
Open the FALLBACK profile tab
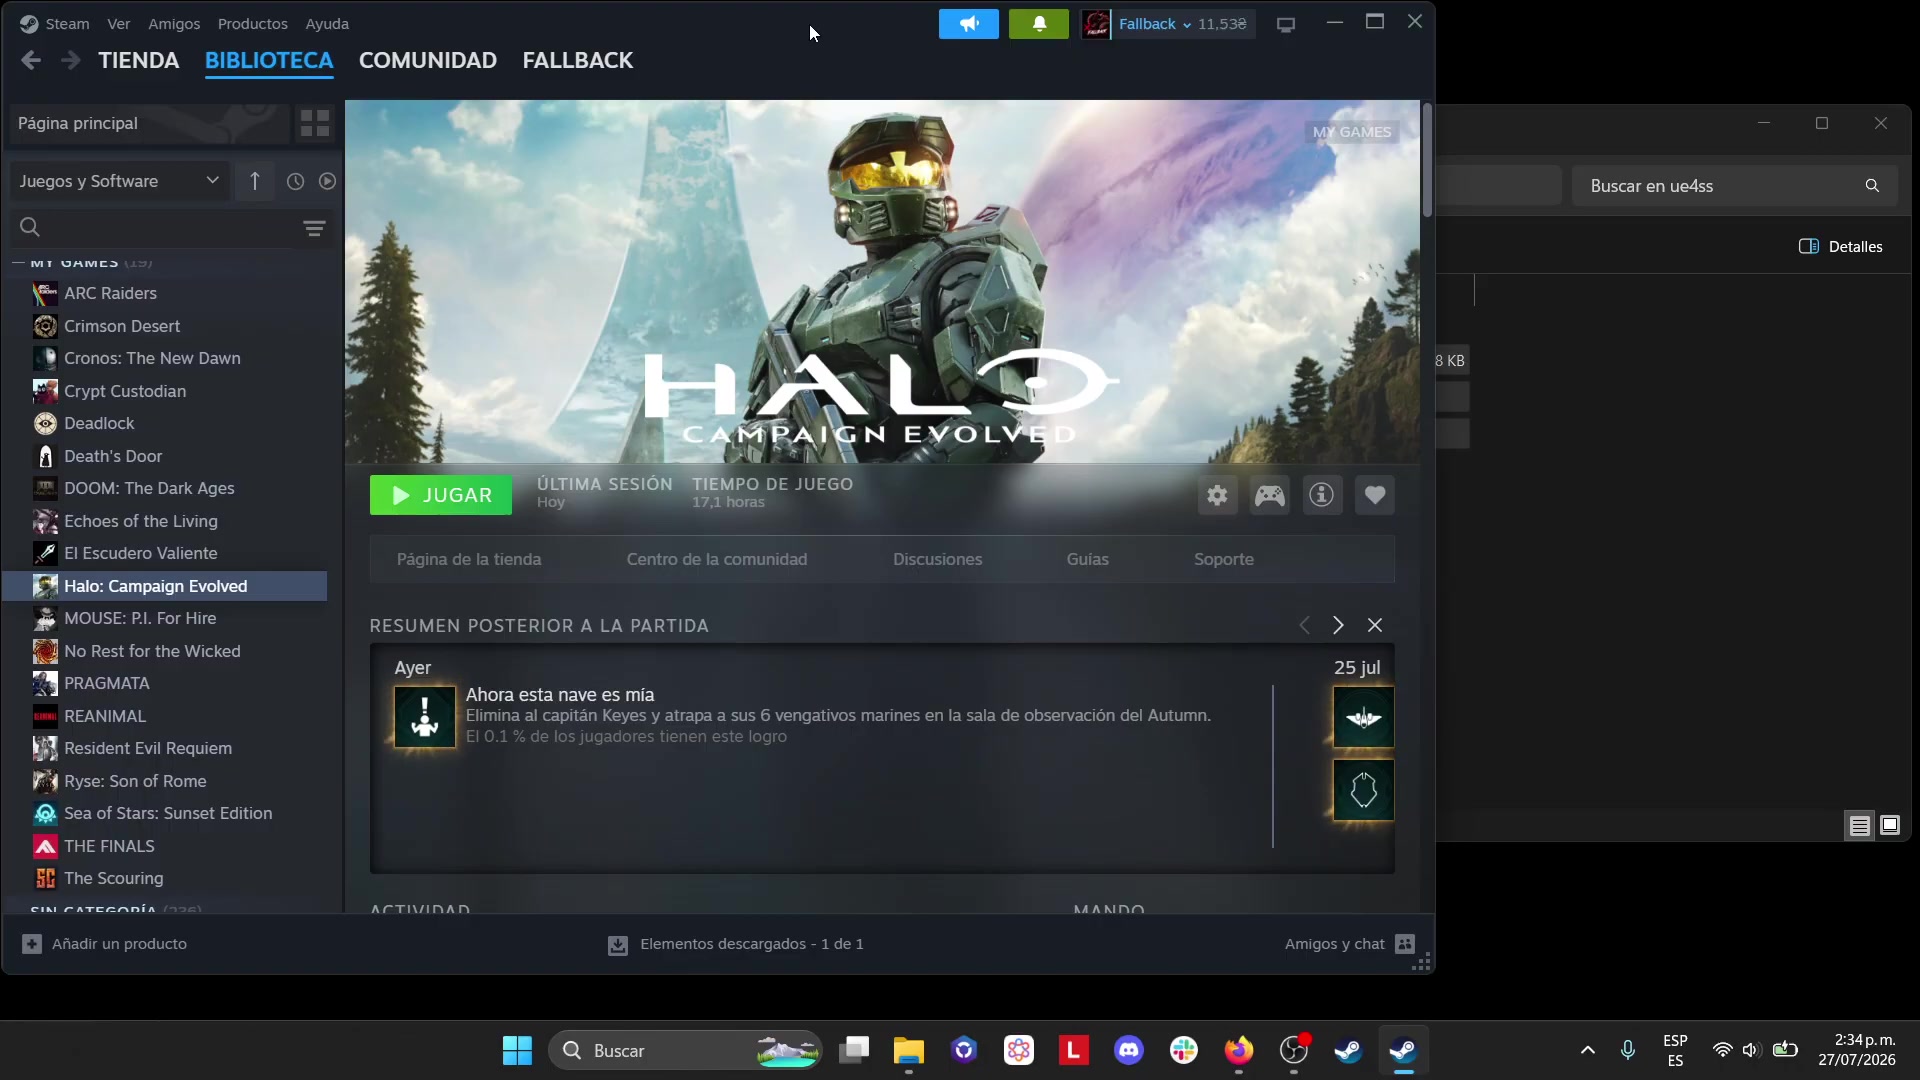(578, 61)
